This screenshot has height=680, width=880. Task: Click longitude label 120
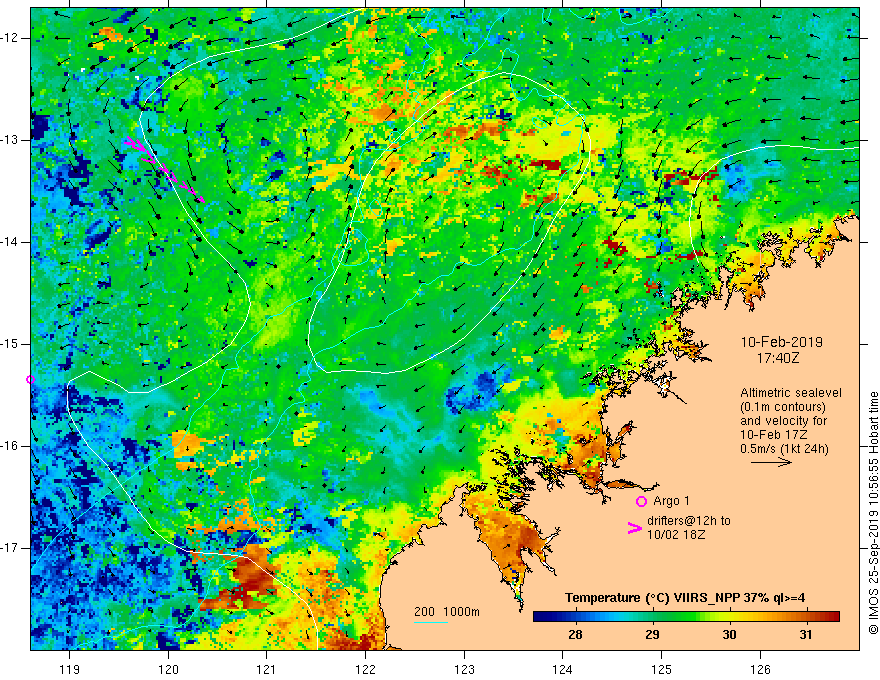coord(168,669)
